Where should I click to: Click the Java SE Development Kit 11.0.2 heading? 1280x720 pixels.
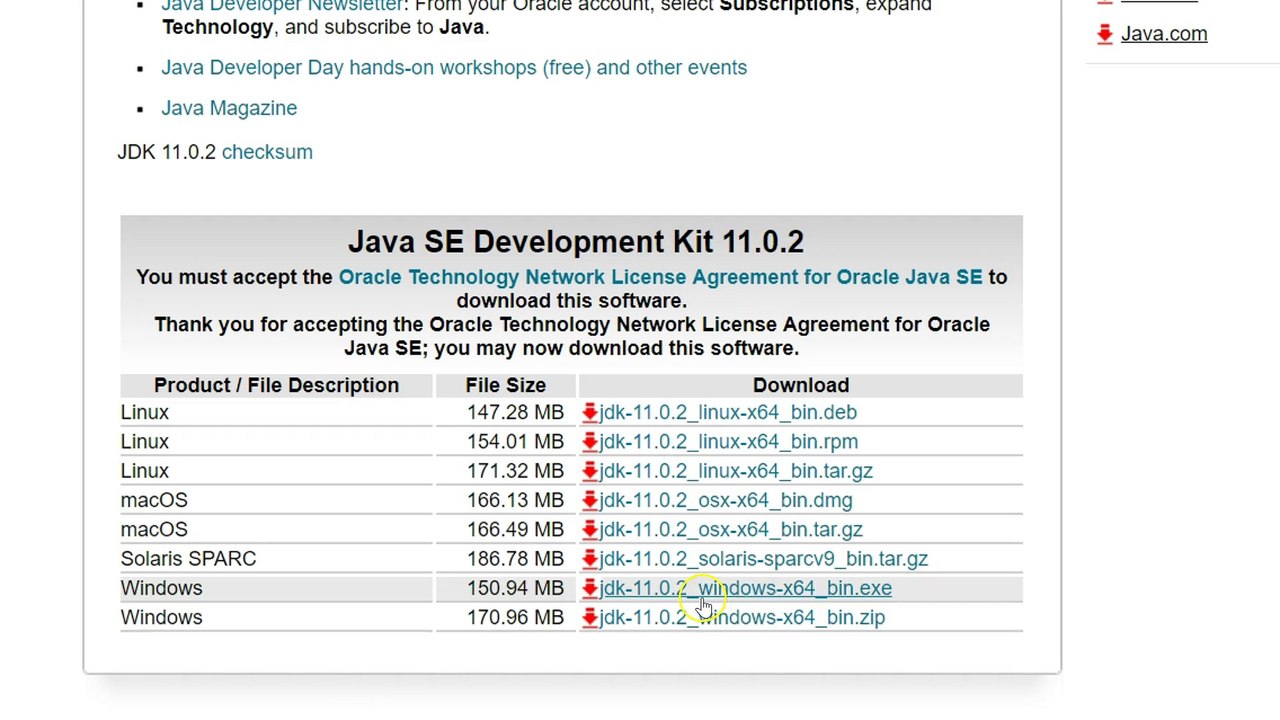[575, 242]
